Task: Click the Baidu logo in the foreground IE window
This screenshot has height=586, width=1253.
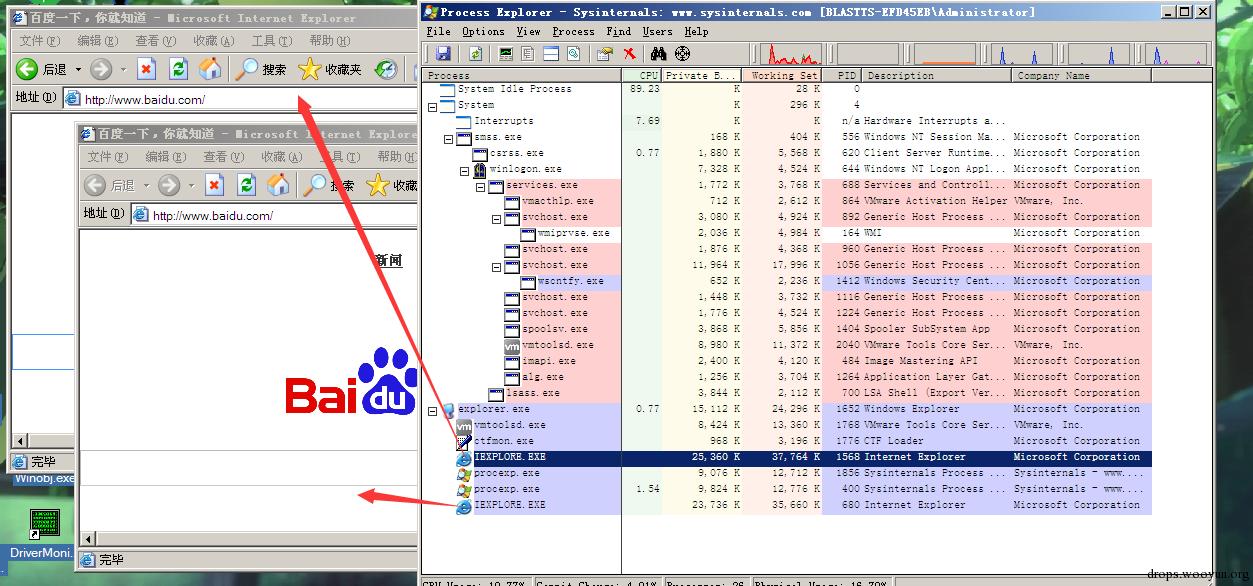Action: [x=352, y=382]
